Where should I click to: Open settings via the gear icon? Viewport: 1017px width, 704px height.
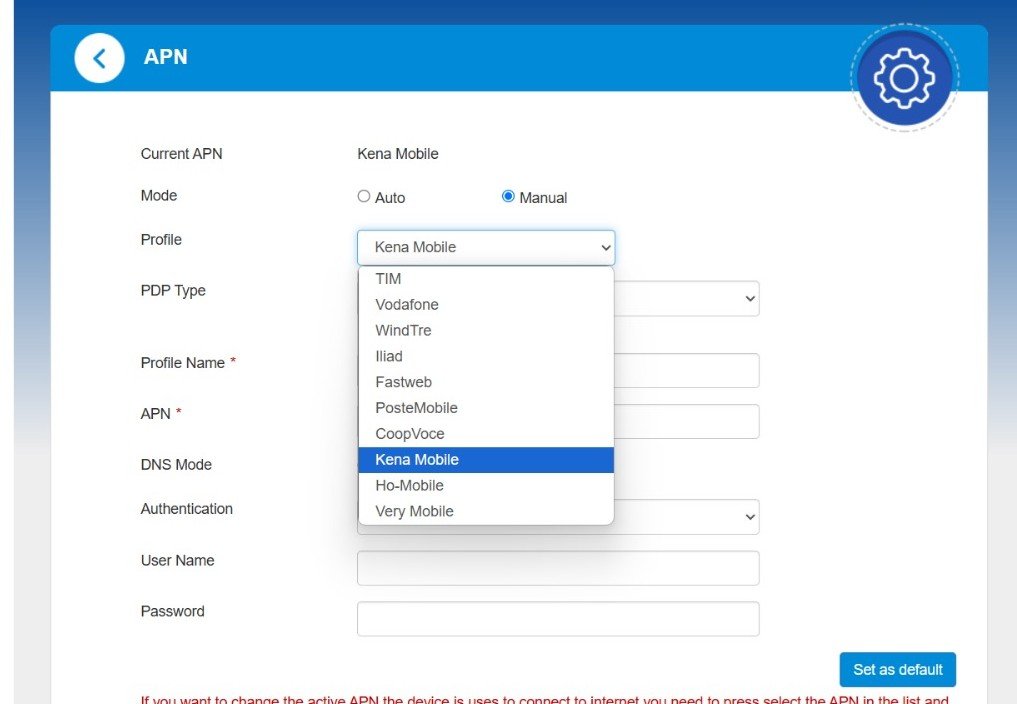(904, 78)
